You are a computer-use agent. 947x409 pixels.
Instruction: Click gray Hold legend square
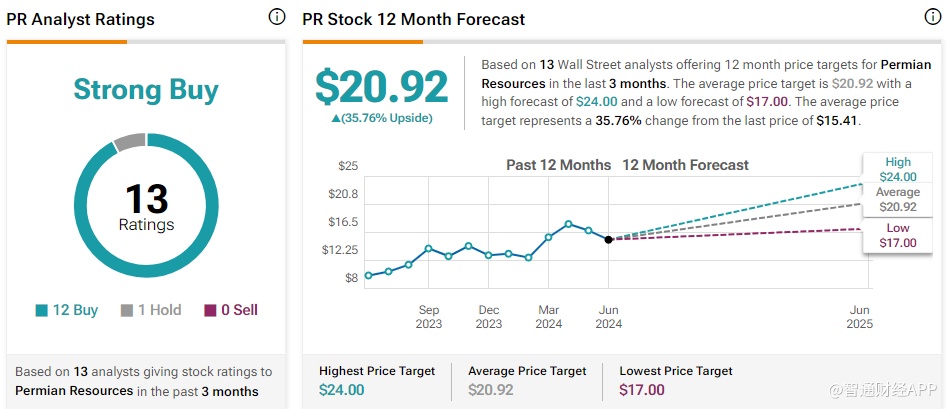(x=127, y=311)
